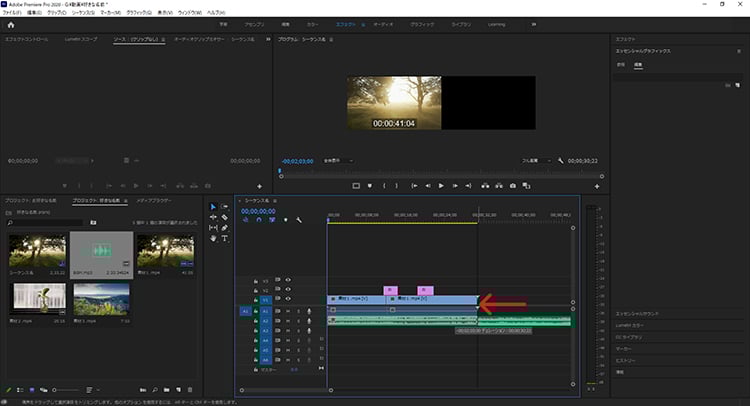Play the Program monitor
Viewport: 750px width, 406px height.
tap(441, 186)
